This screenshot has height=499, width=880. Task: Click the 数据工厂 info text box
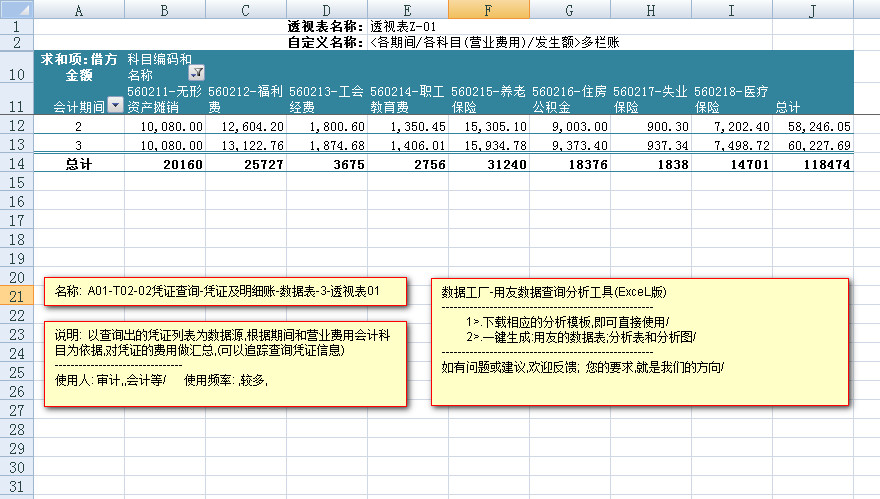[x=640, y=341]
